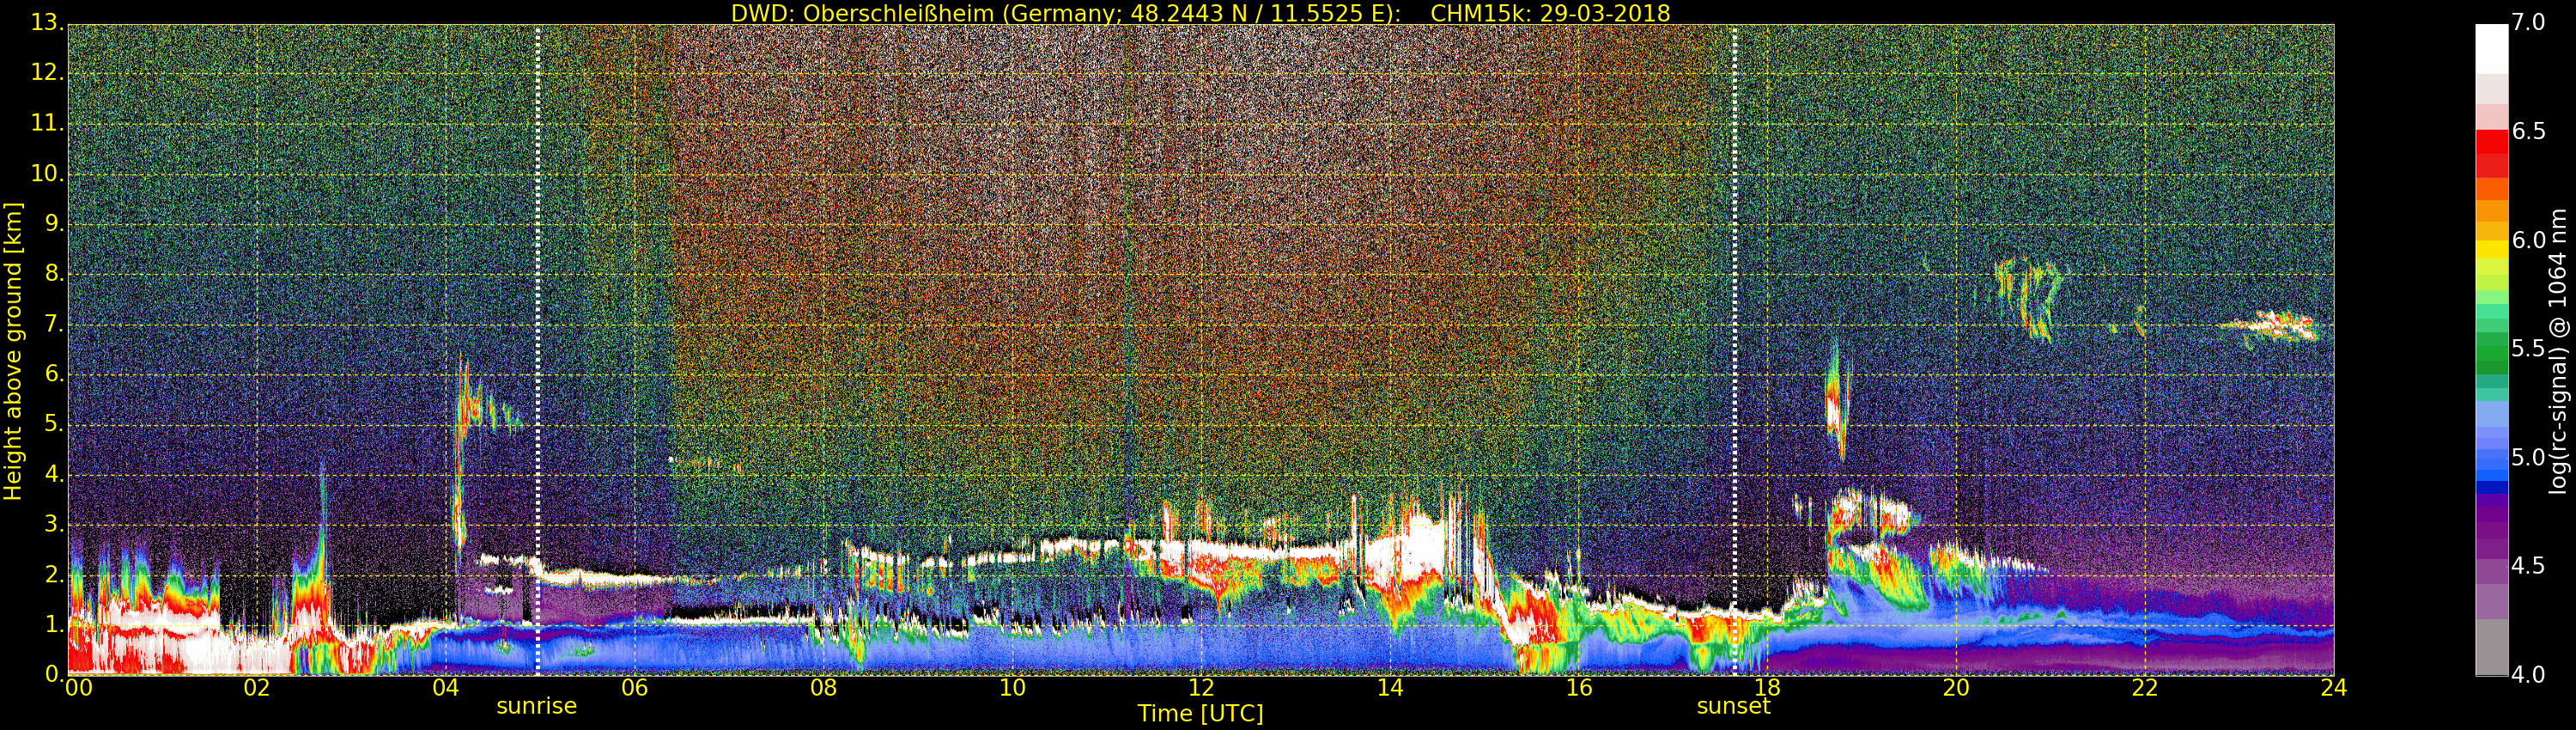Click the '6.' height tick label
Viewport: 2576px width, 730px height.
pyautogui.click(x=54, y=373)
